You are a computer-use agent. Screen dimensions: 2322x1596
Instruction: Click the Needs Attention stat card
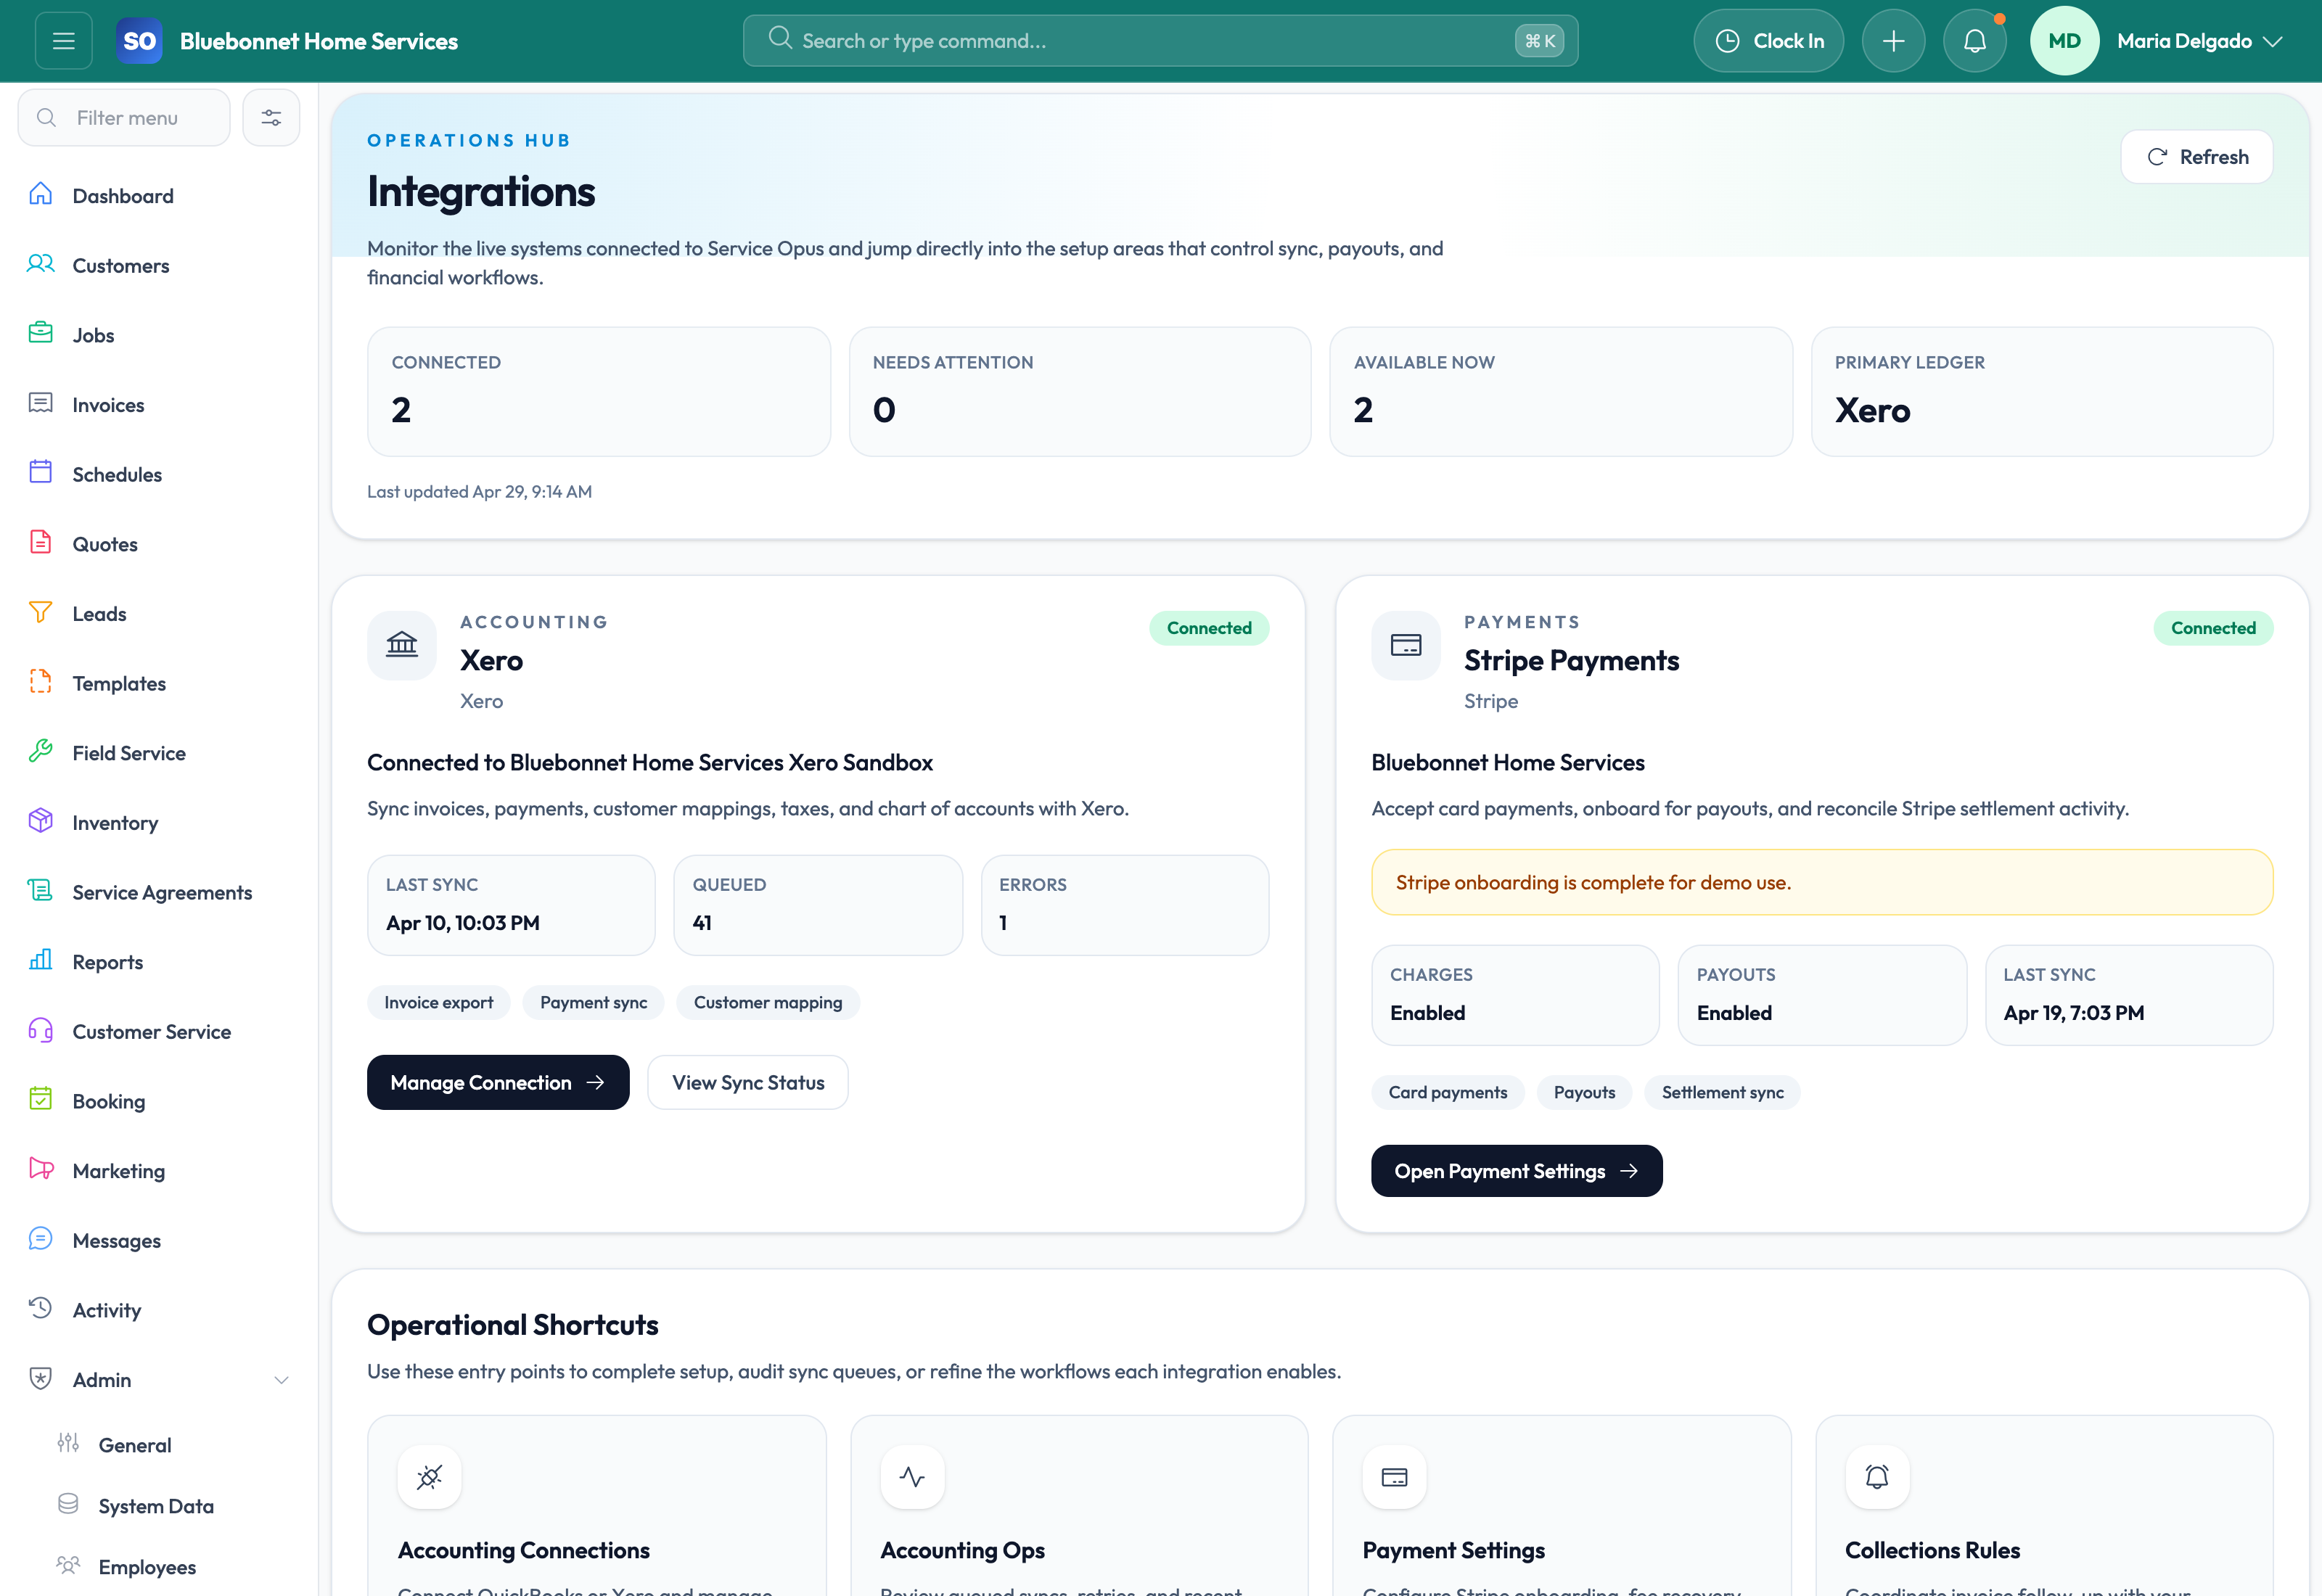(1080, 392)
